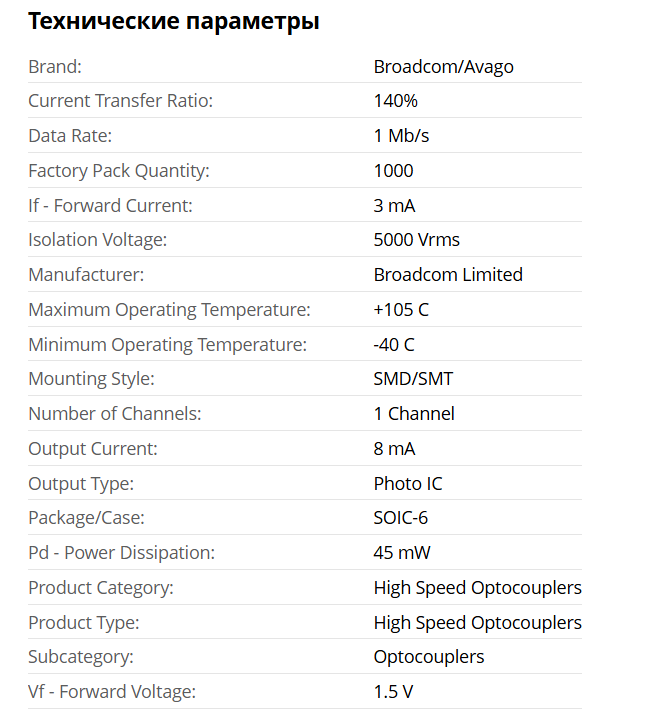Screen dimensions: 660x709
Task: Click the Product Category value High Speed Optocouplers
Action: click(x=477, y=588)
